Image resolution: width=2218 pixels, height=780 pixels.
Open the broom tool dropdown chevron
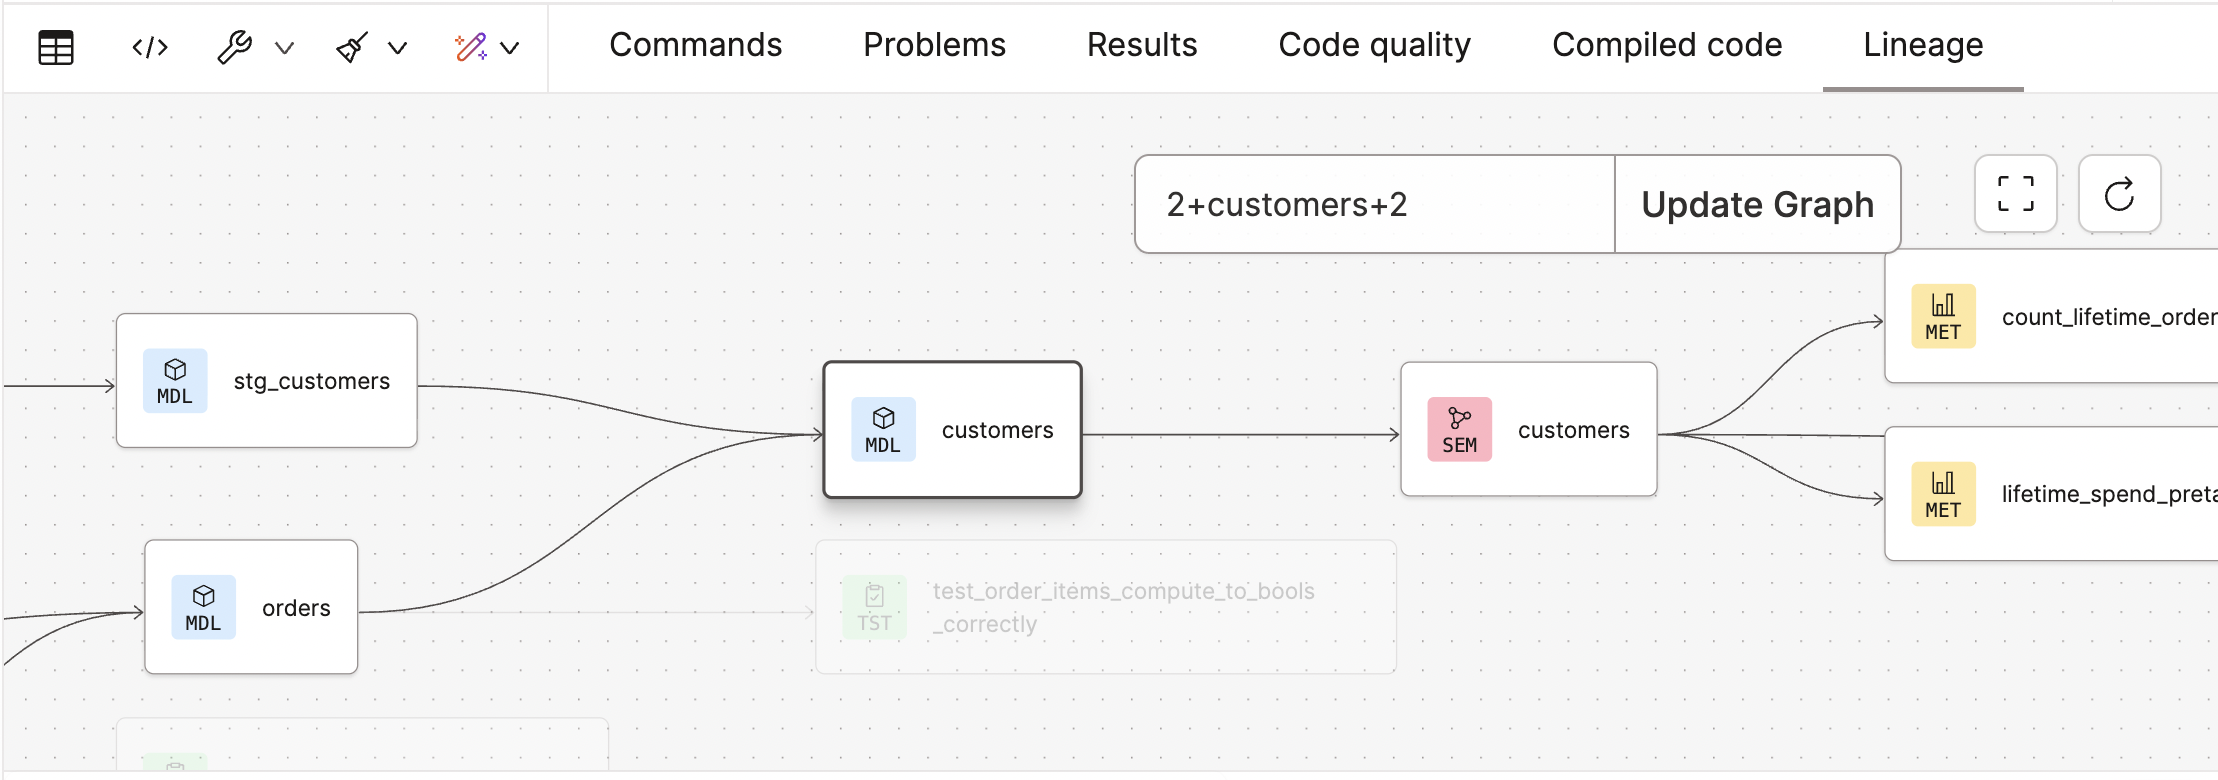[x=400, y=47]
